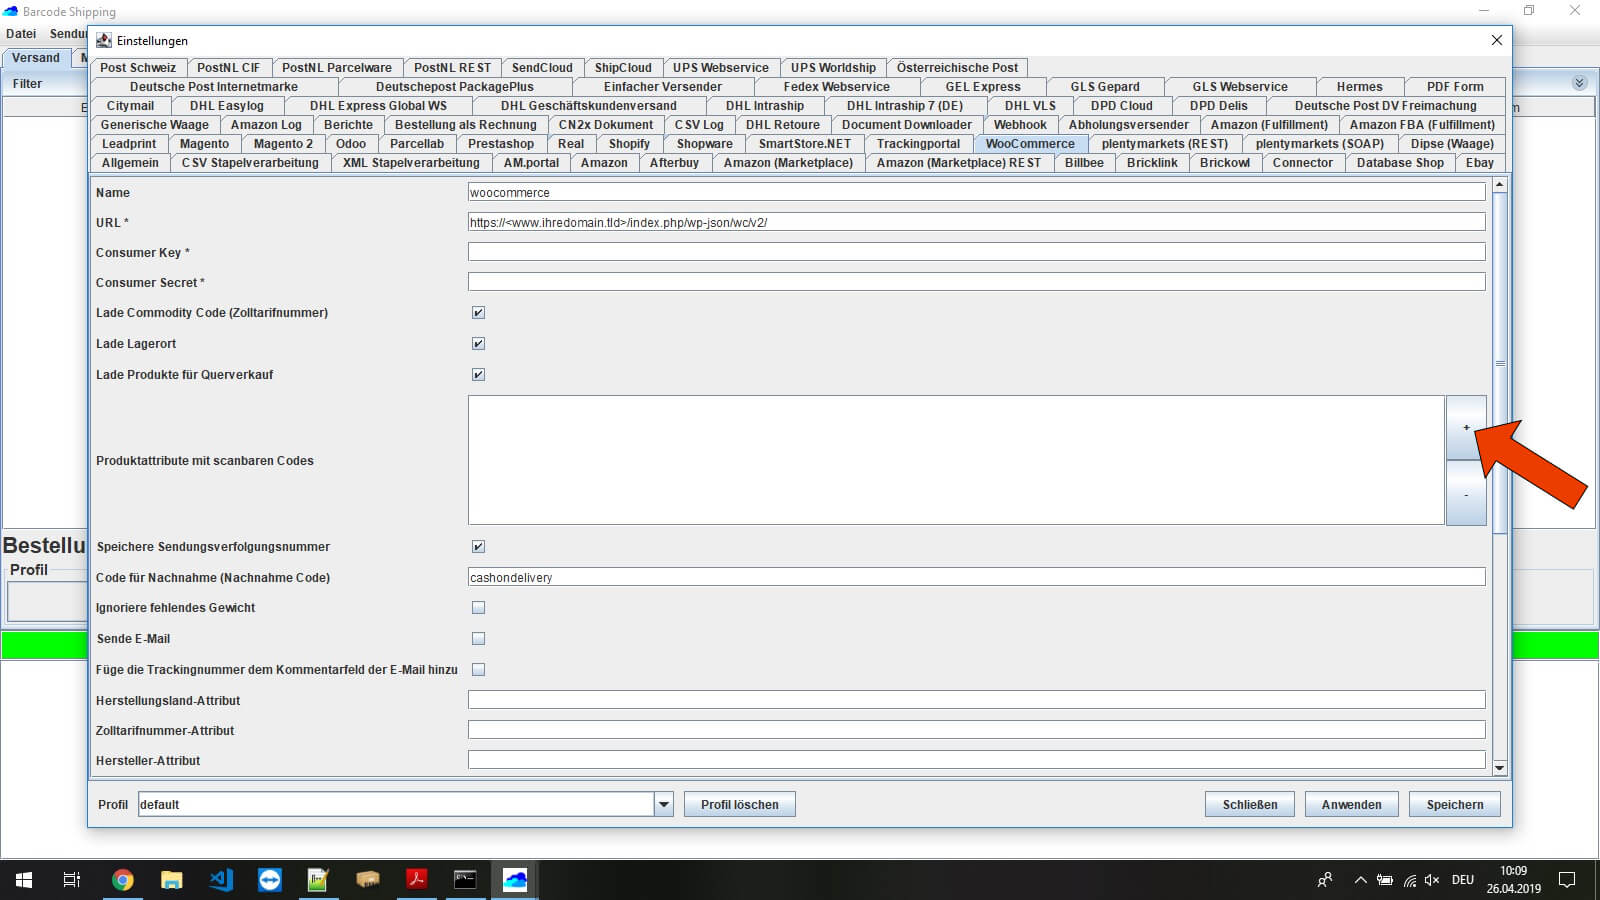Viewport: 1600px width, 900px height.
Task: Click the URL input field
Action: pyautogui.click(x=976, y=222)
